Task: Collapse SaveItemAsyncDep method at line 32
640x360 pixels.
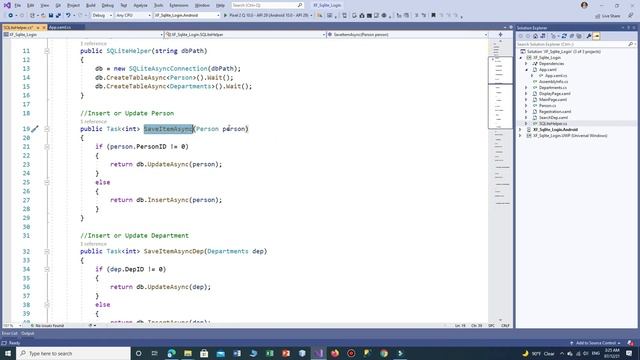Action: pyautogui.click(x=47, y=251)
